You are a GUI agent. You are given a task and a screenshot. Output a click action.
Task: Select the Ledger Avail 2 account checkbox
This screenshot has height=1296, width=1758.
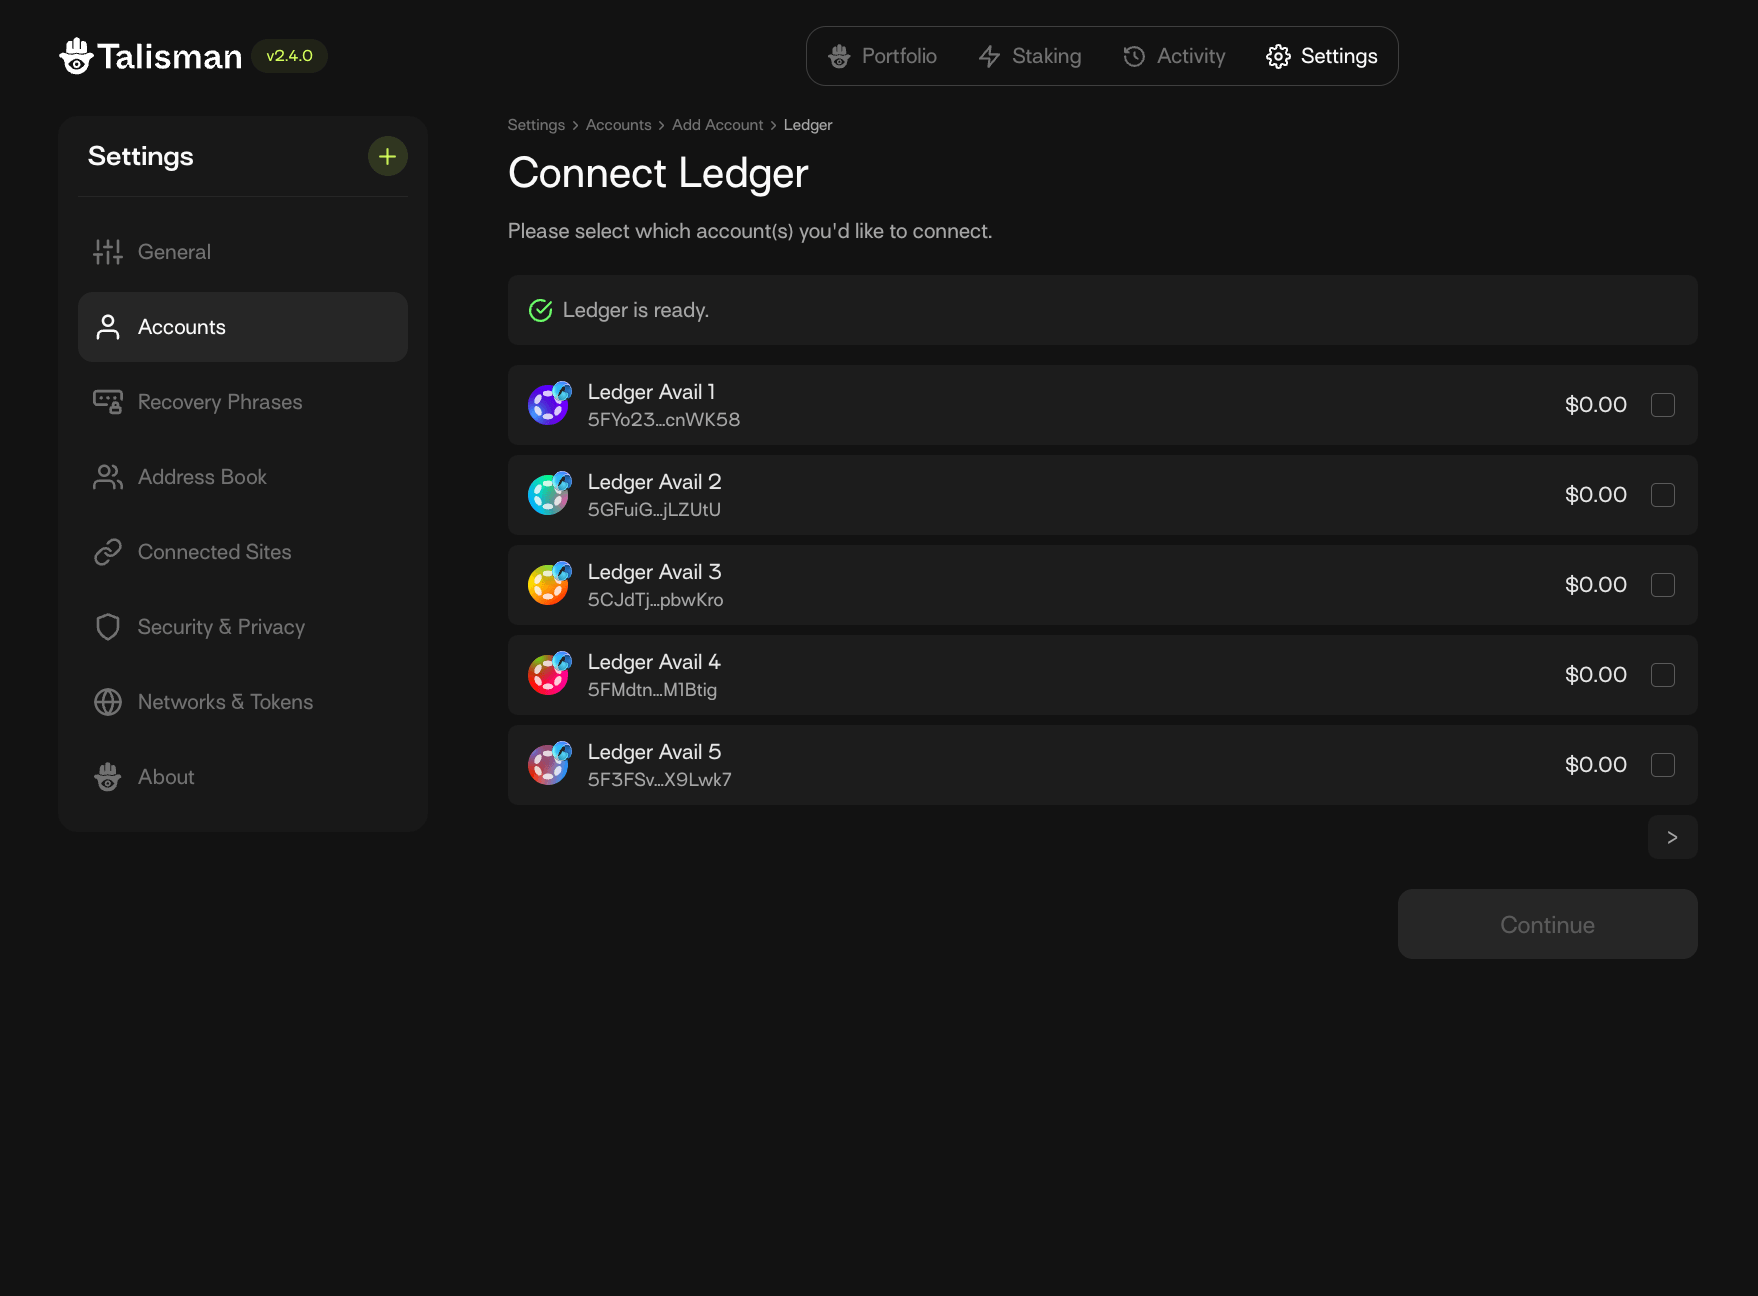(x=1662, y=495)
